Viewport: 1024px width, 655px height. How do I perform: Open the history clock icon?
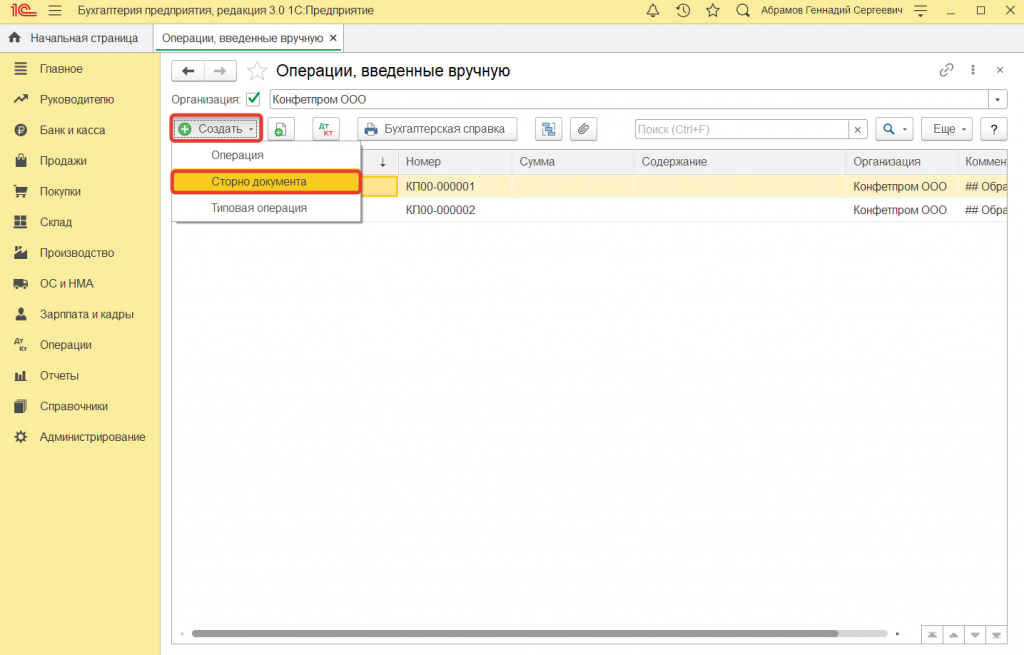[683, 10]
